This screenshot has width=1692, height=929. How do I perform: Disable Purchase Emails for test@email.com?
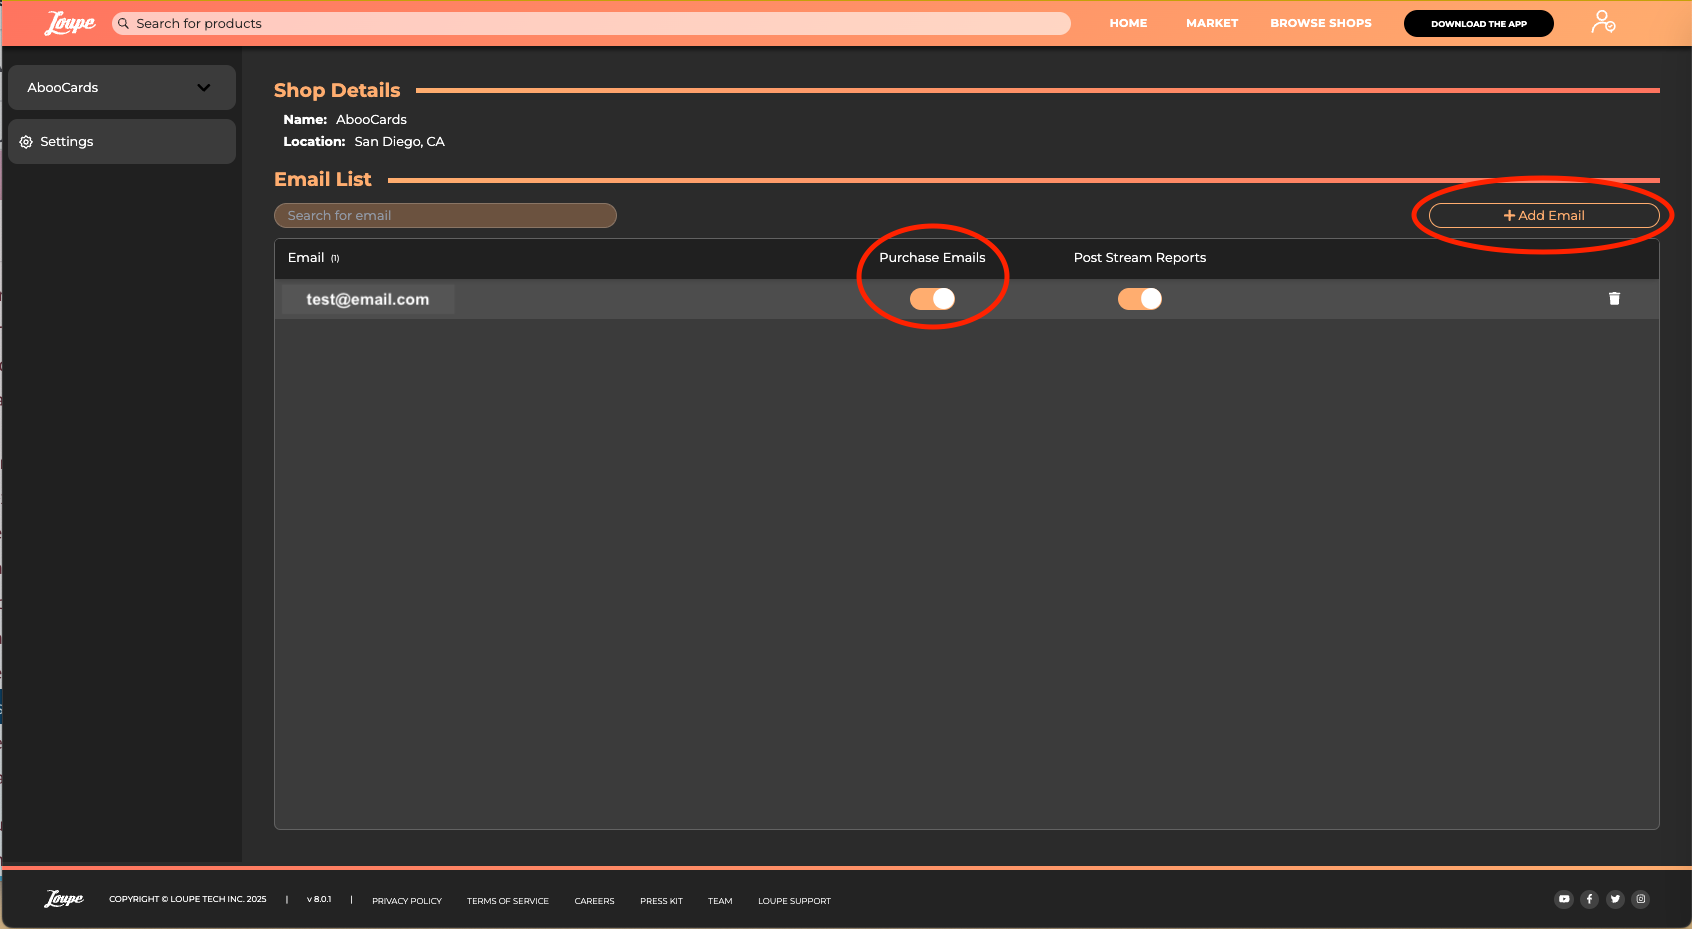932,298
